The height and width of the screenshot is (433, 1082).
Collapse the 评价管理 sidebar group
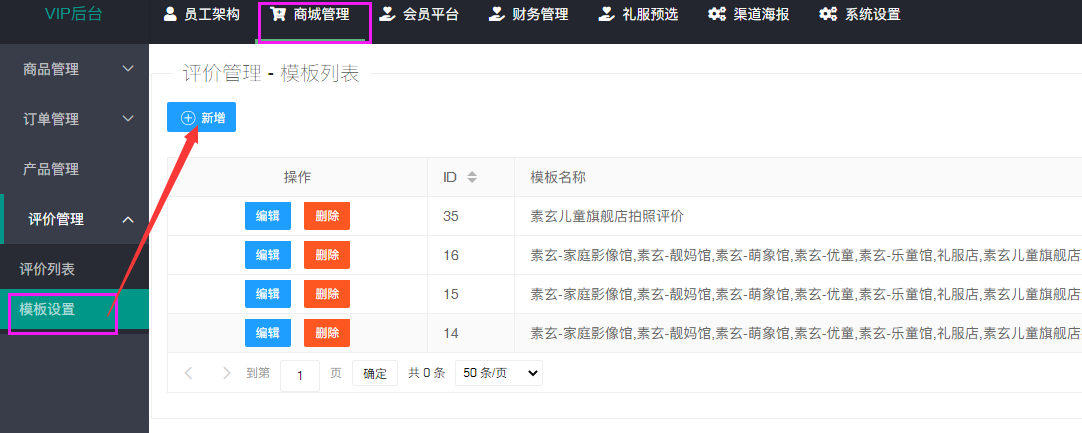[127, 220]
